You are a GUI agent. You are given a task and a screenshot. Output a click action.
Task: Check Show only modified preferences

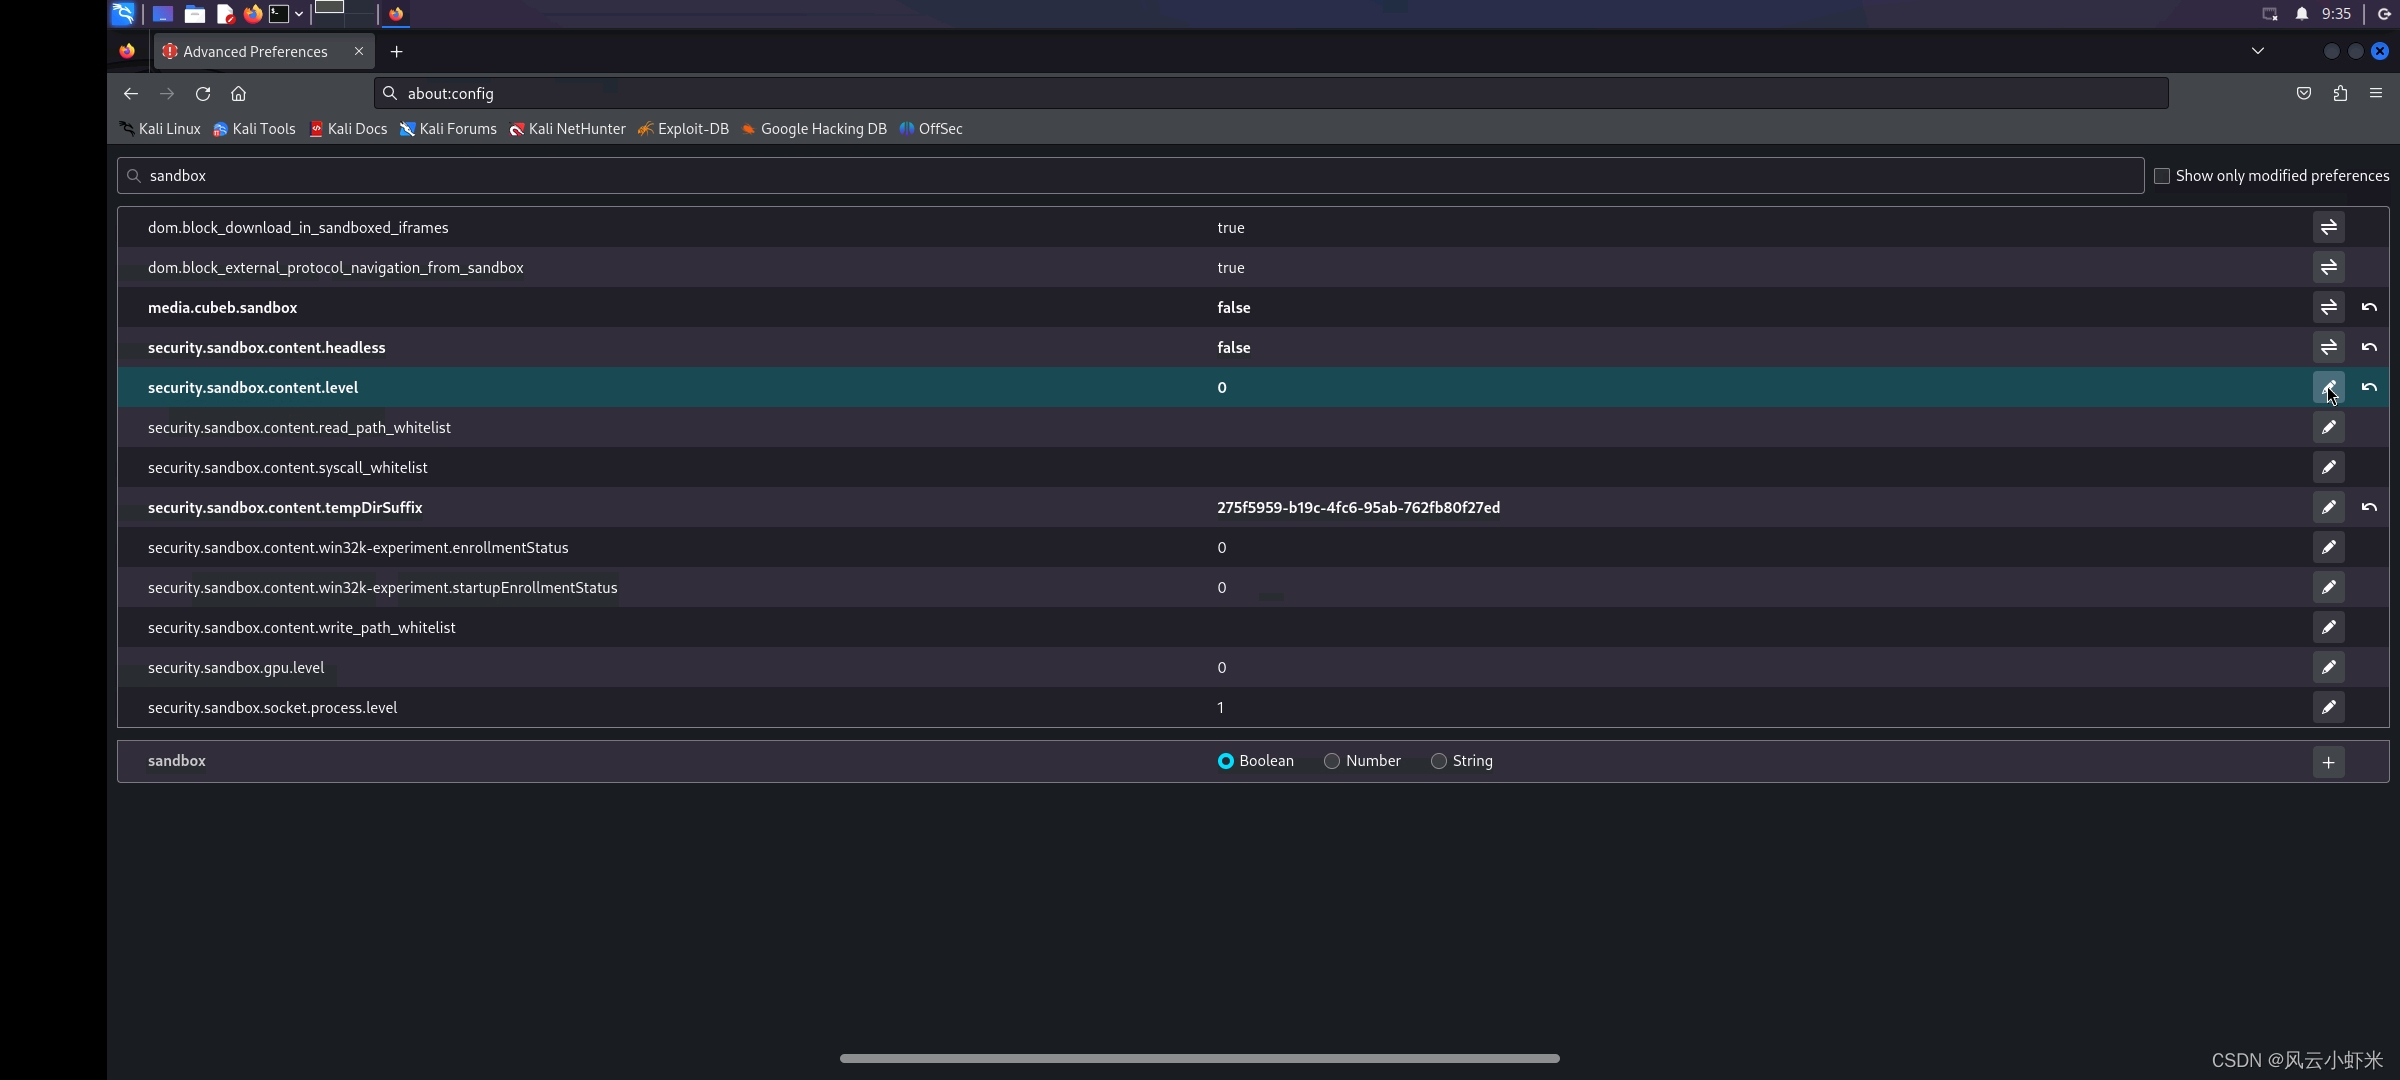tap(2162, 176)
